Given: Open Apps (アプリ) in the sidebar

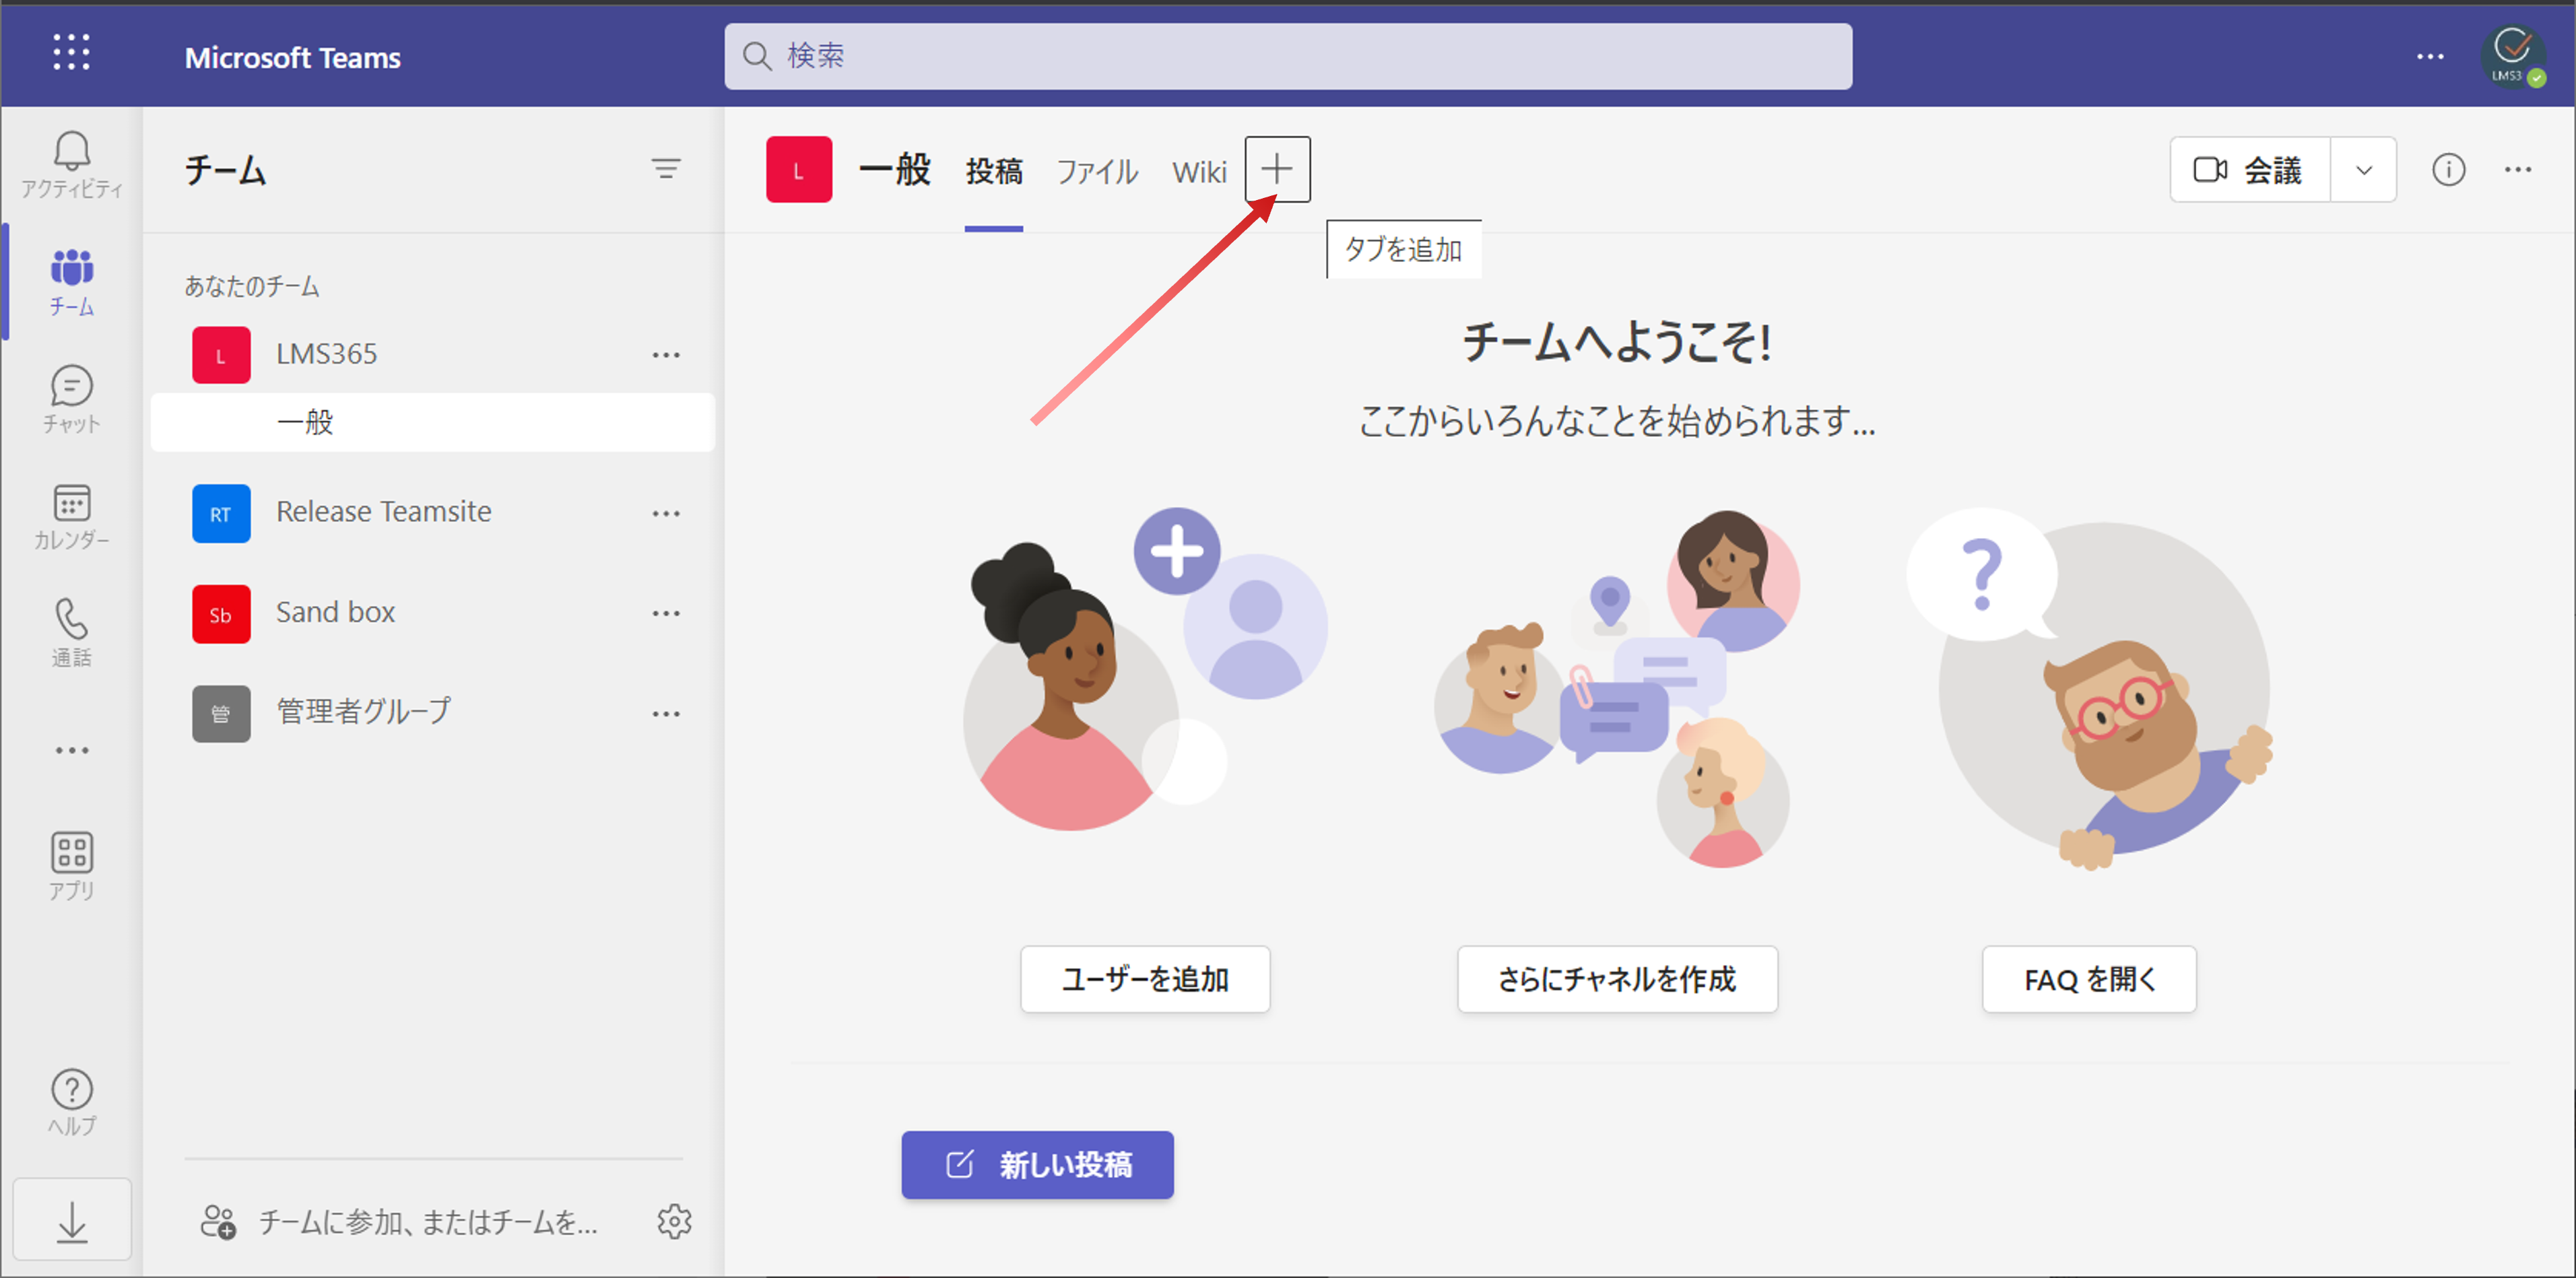Looking at the screenshot, I should [71, 866].
